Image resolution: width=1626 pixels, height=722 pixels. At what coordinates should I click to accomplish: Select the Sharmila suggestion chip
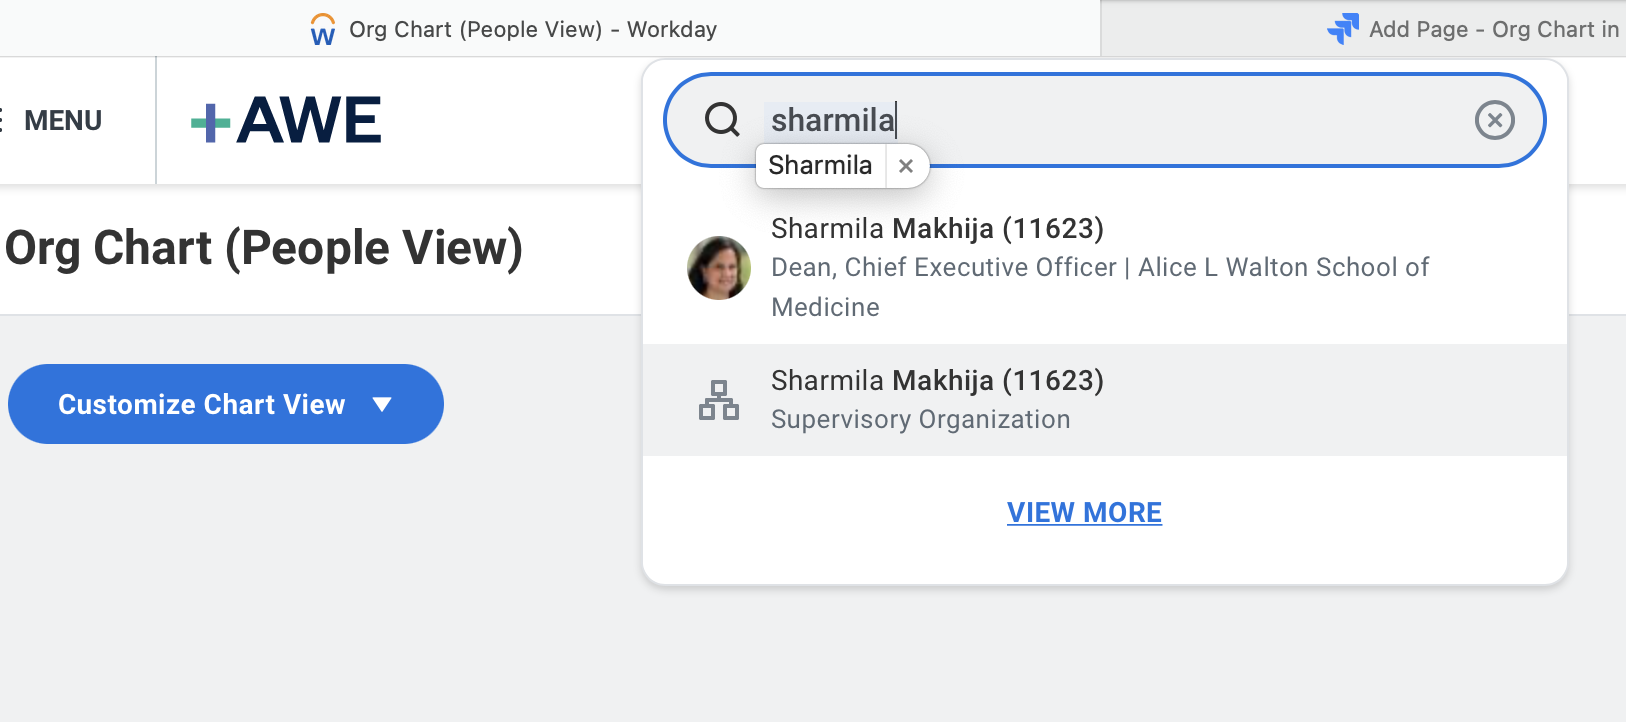[x=820, y=165]
